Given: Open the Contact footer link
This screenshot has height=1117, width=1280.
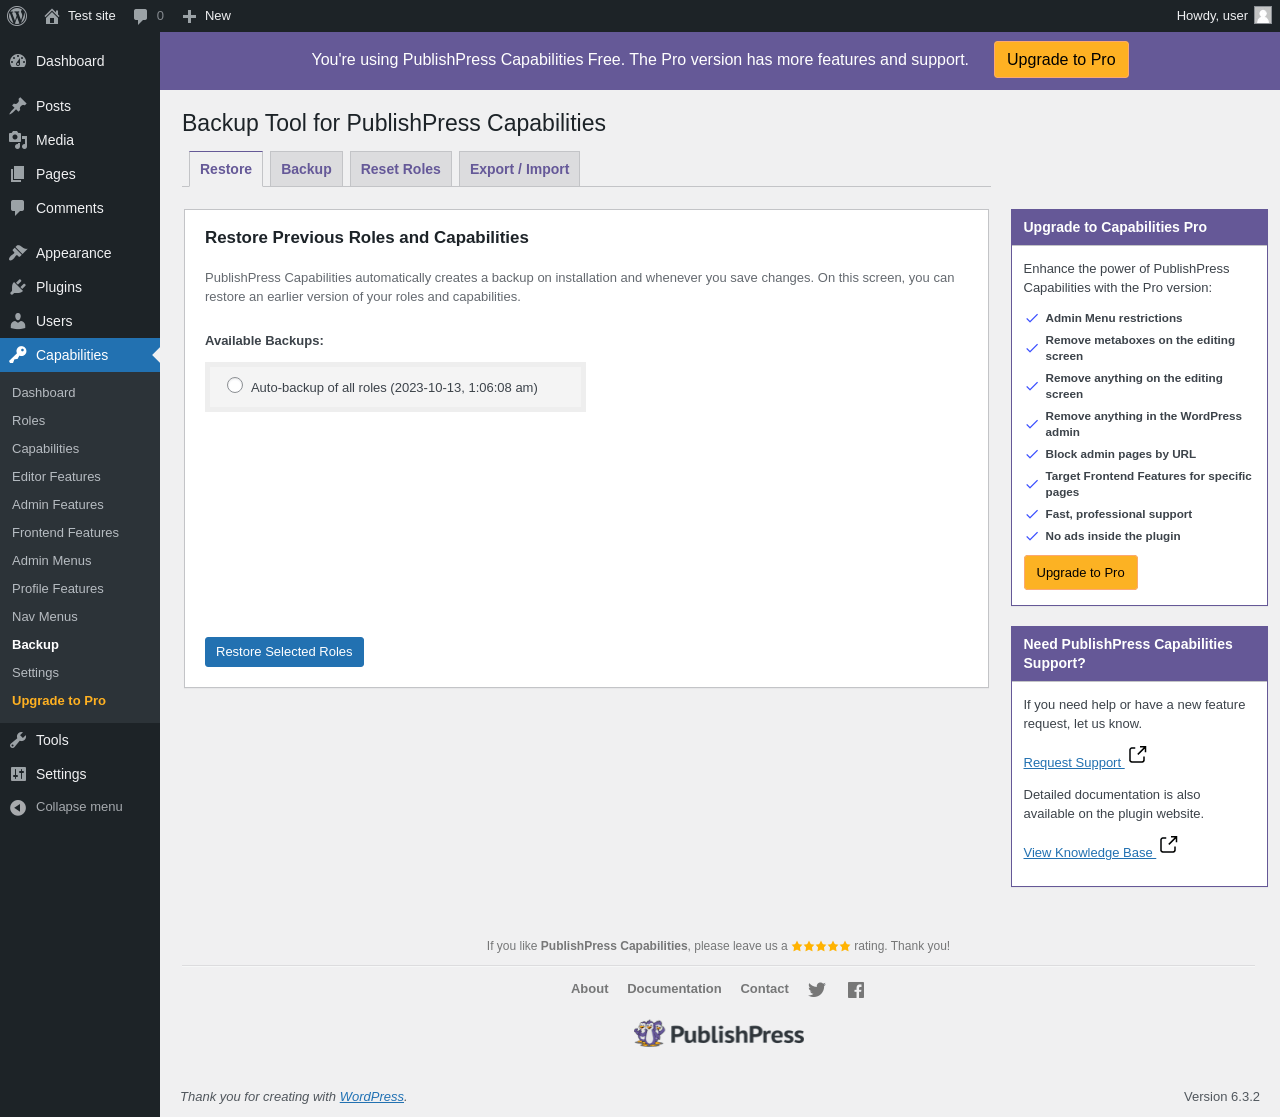Looking at the screenshot, I should coord(764,989).
